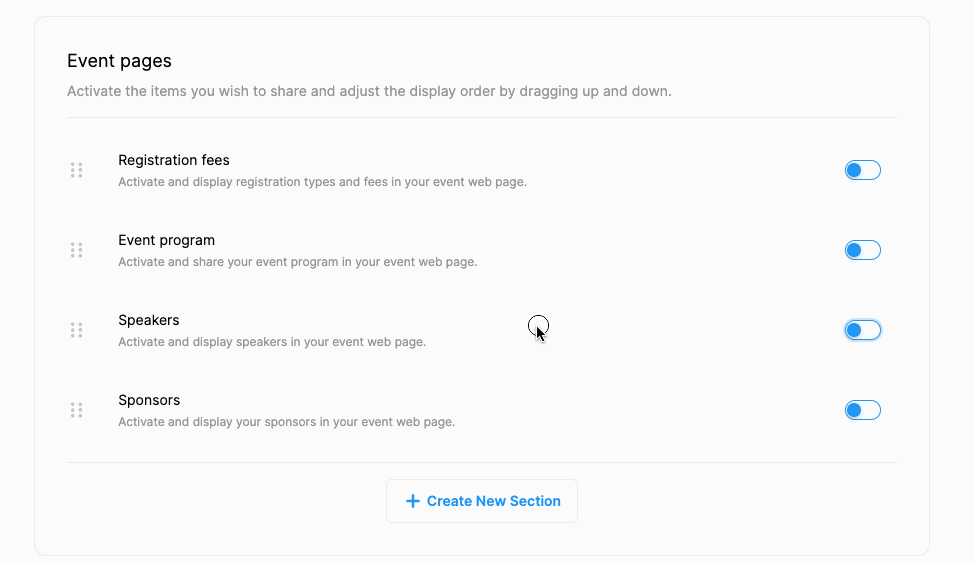Turn off the Sponsors toggle

coord(862,410)
